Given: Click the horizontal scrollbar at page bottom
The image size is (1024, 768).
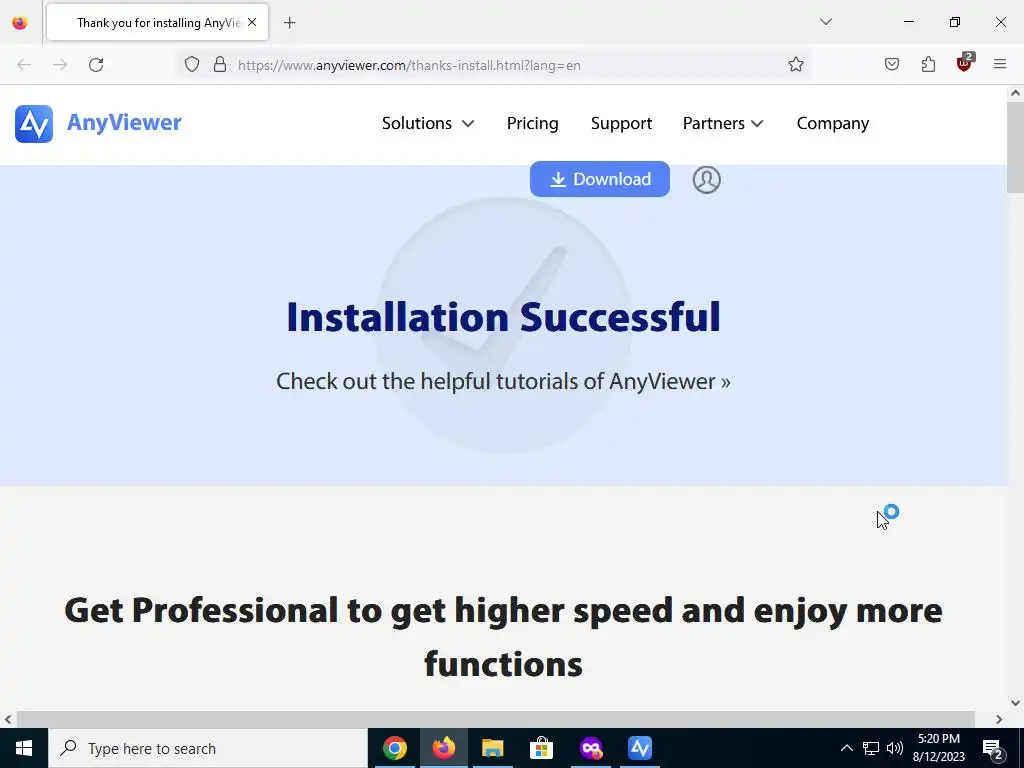Looking at the screenshot, I should tap(496, 719).
